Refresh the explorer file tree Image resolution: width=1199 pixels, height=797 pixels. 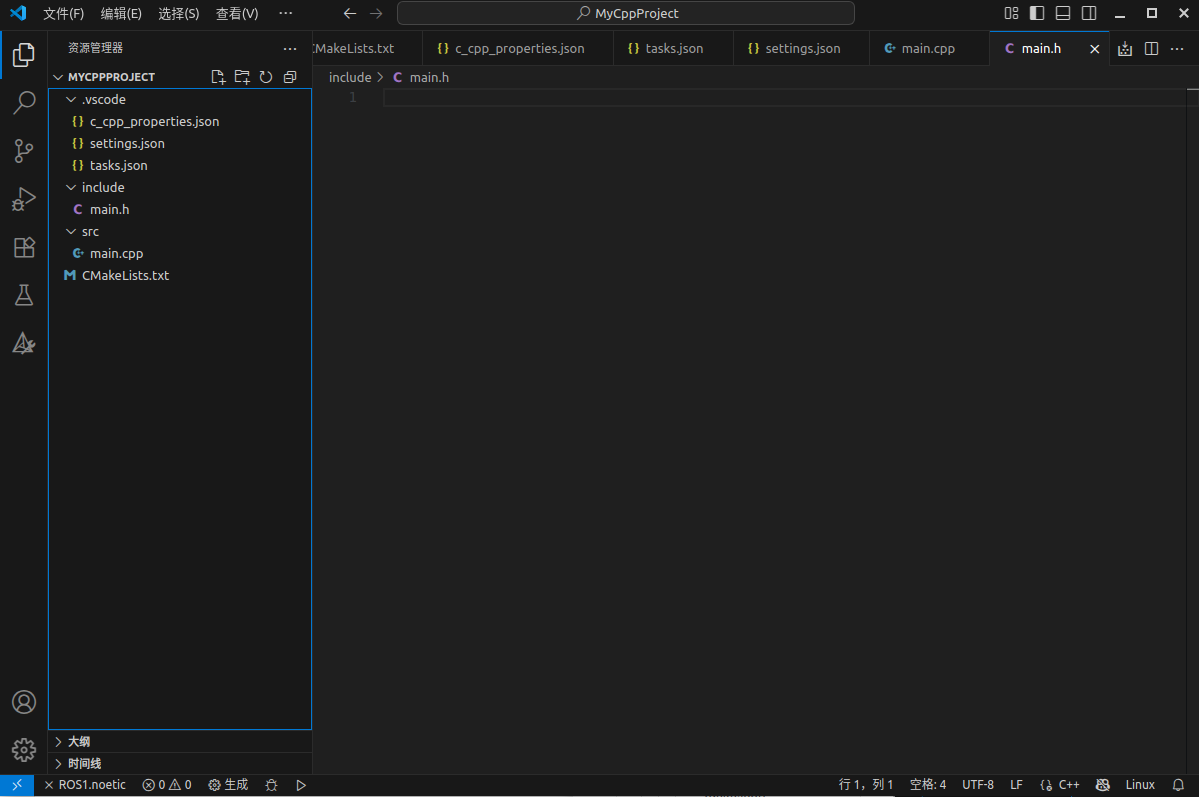pos(266,77)
